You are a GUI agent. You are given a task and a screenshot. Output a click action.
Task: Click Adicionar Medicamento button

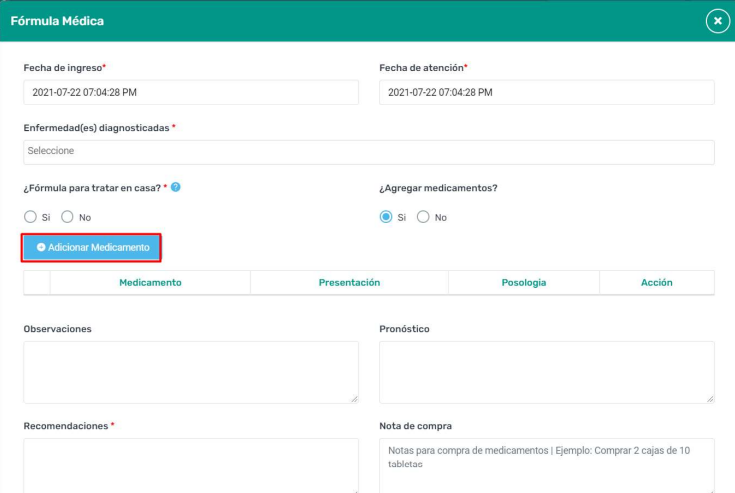click(x=91, y=247)
